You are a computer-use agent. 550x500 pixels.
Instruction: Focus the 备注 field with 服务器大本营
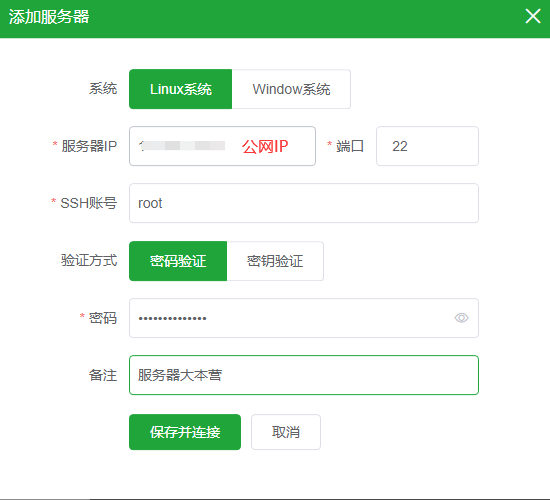[x=304, y=375]
